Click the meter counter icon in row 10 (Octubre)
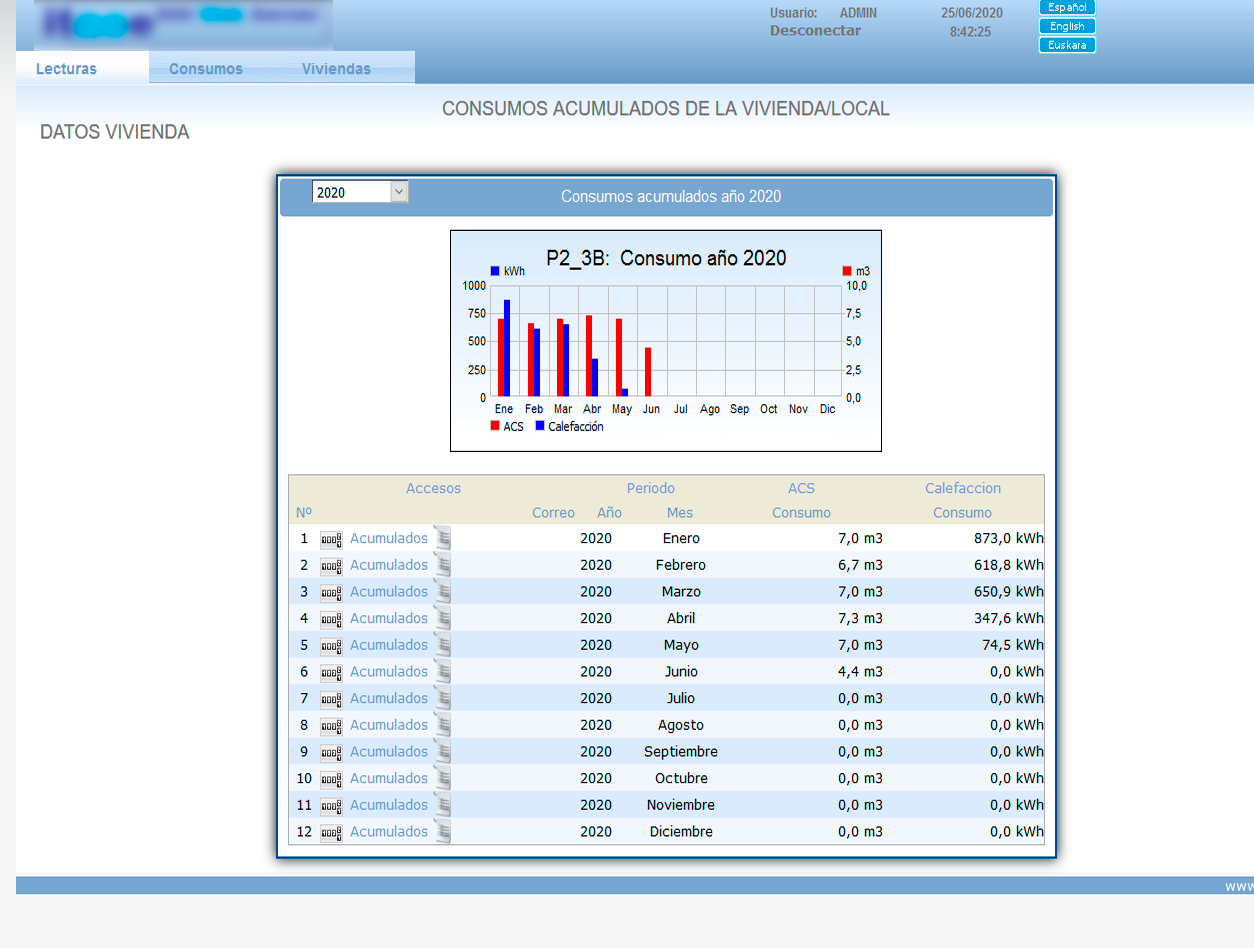This screenshot has height=948, width=1254. click(x=331, y=779)
